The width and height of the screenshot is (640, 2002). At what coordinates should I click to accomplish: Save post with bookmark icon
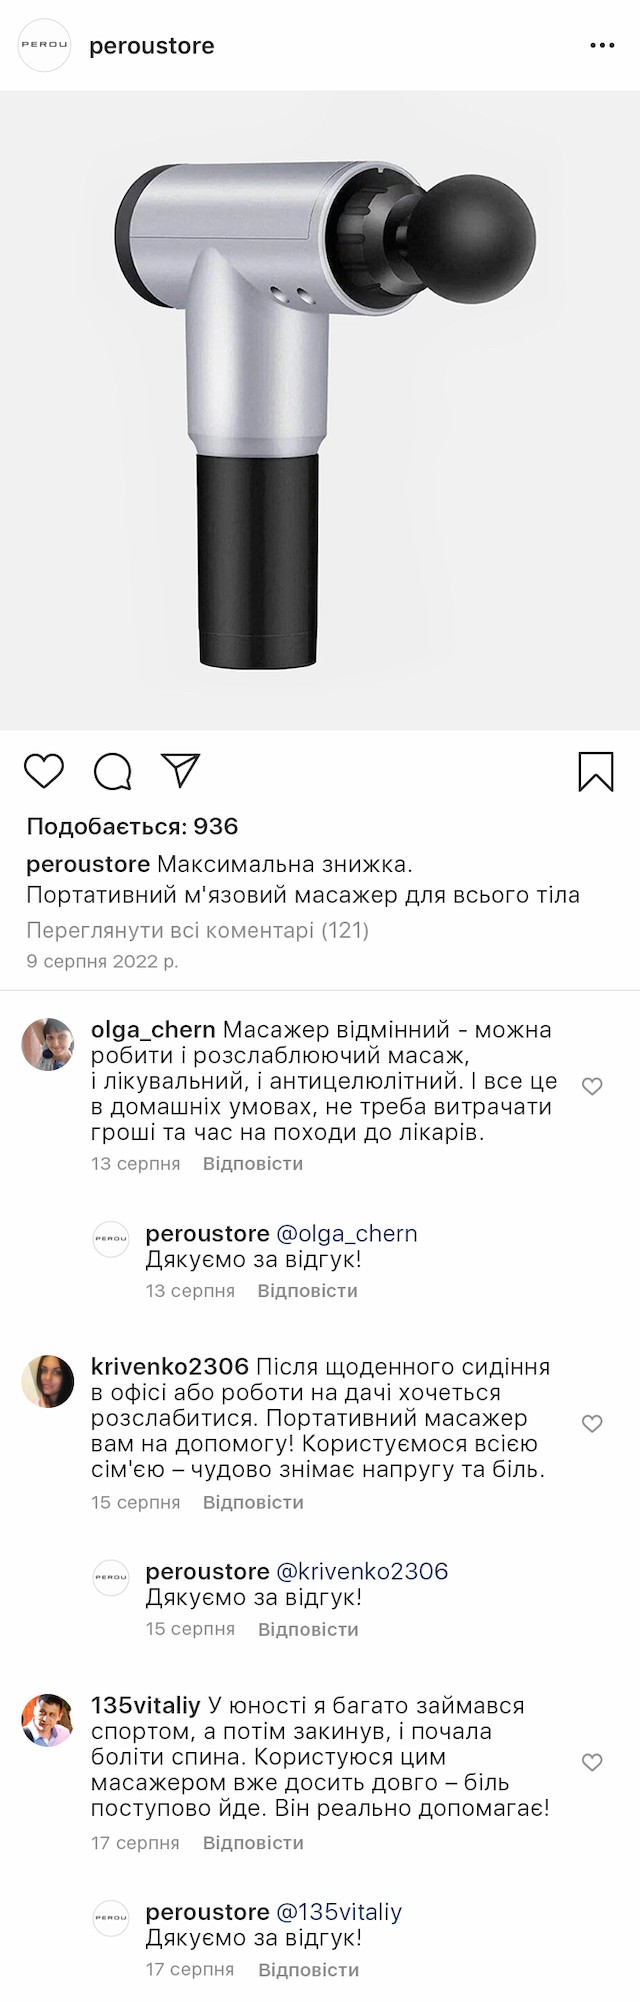pyautogui.click(x=596, y=771)
